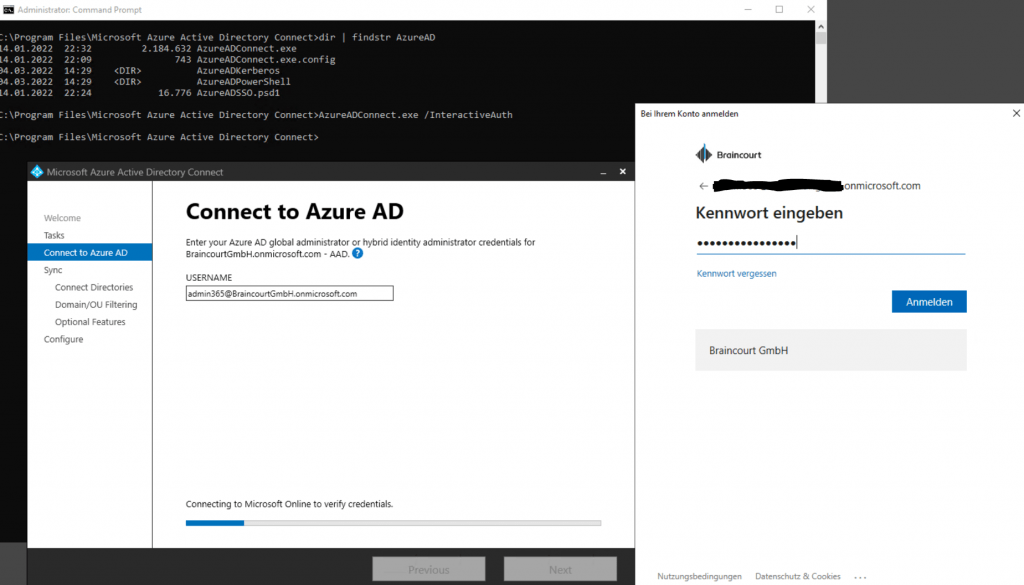This screenshot has width=1024, height=585.
Task: Open the Connect Directories step
Action: 94,287
